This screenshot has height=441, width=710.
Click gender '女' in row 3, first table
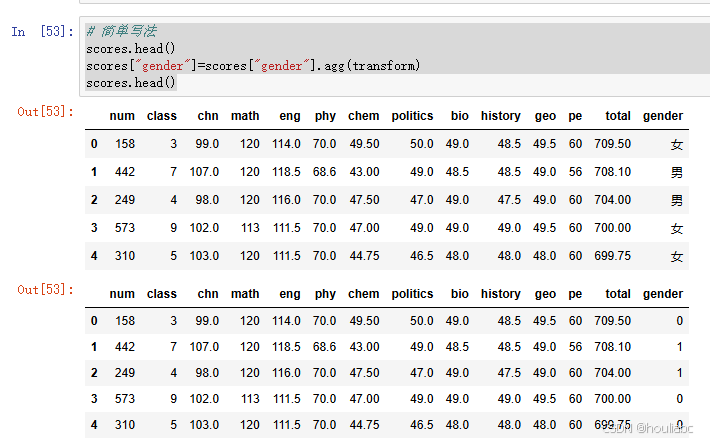tap(676, 228)
